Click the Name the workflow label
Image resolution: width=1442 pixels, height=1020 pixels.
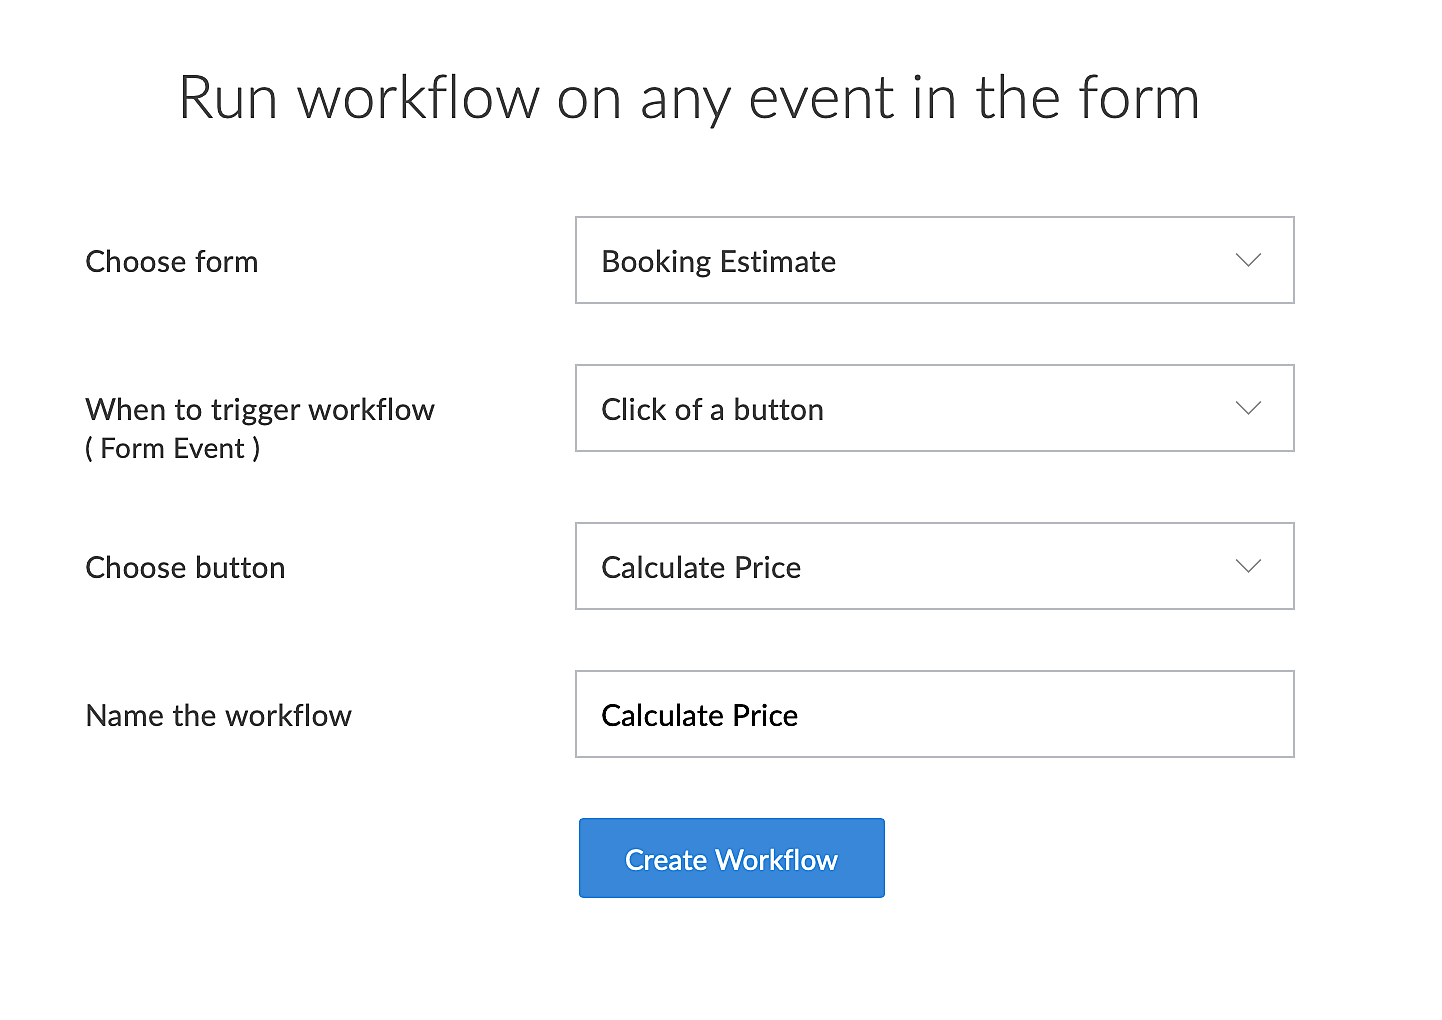[x=218, y=716]
